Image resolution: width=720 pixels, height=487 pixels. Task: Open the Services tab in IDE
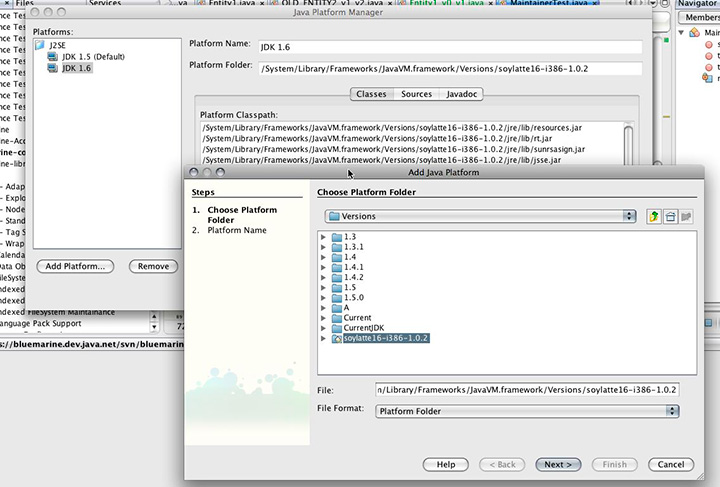click(x=105, y=3)
